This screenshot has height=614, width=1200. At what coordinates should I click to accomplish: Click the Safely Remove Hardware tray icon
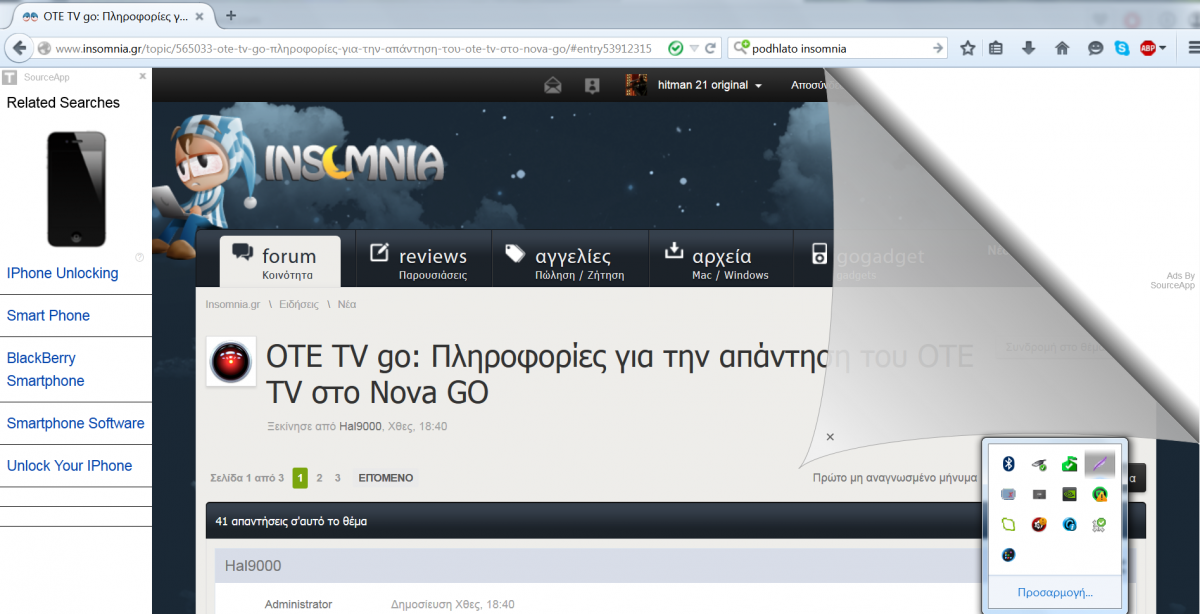1040,463
